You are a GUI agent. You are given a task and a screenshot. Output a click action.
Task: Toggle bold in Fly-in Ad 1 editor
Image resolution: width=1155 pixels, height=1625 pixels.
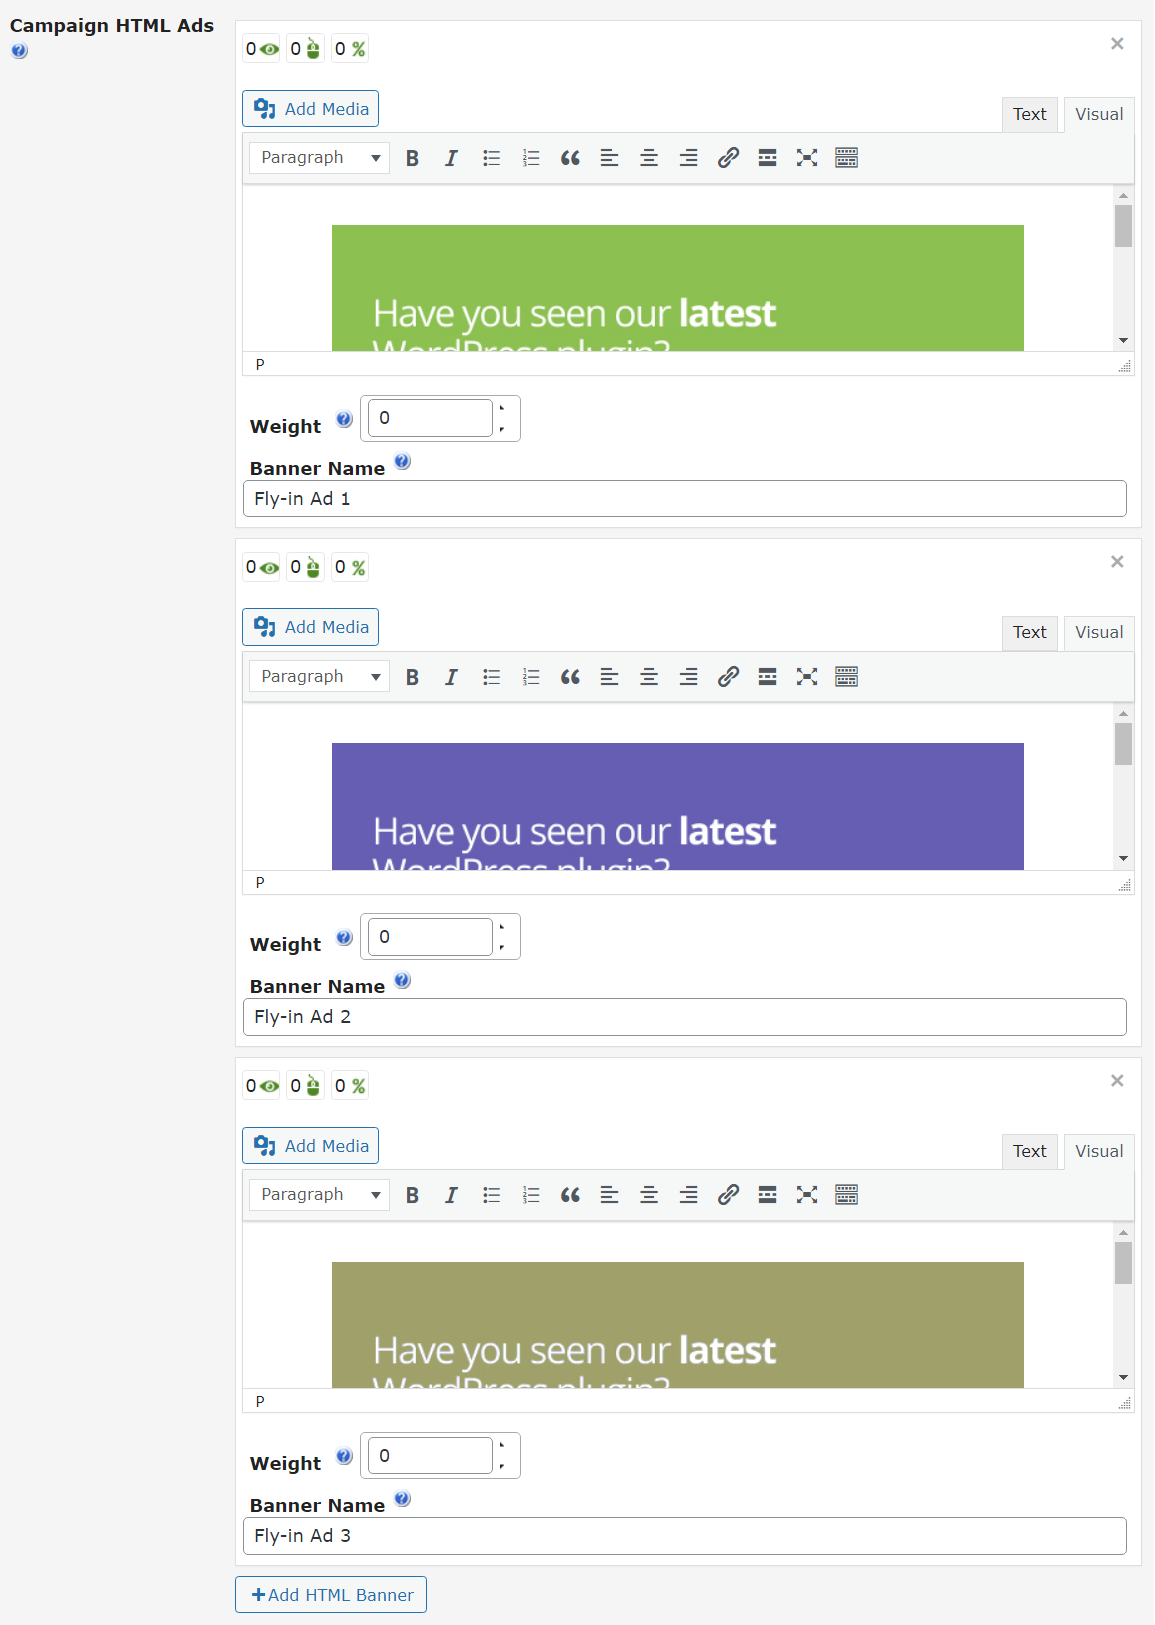(x=412, y=158)
